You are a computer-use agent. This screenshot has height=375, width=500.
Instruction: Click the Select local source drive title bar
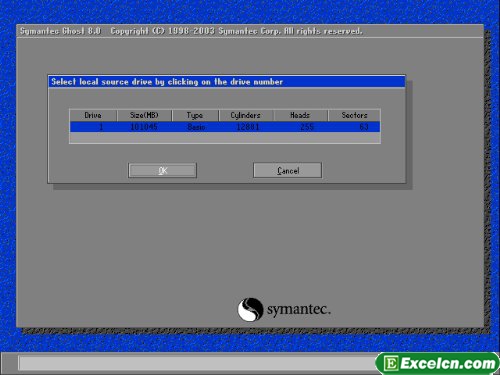click(x=227, y=82)
